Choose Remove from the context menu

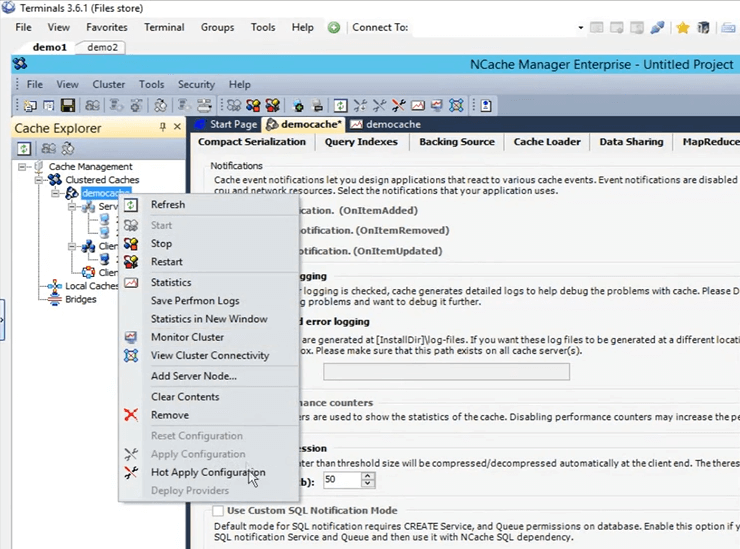tap(208, 415)
